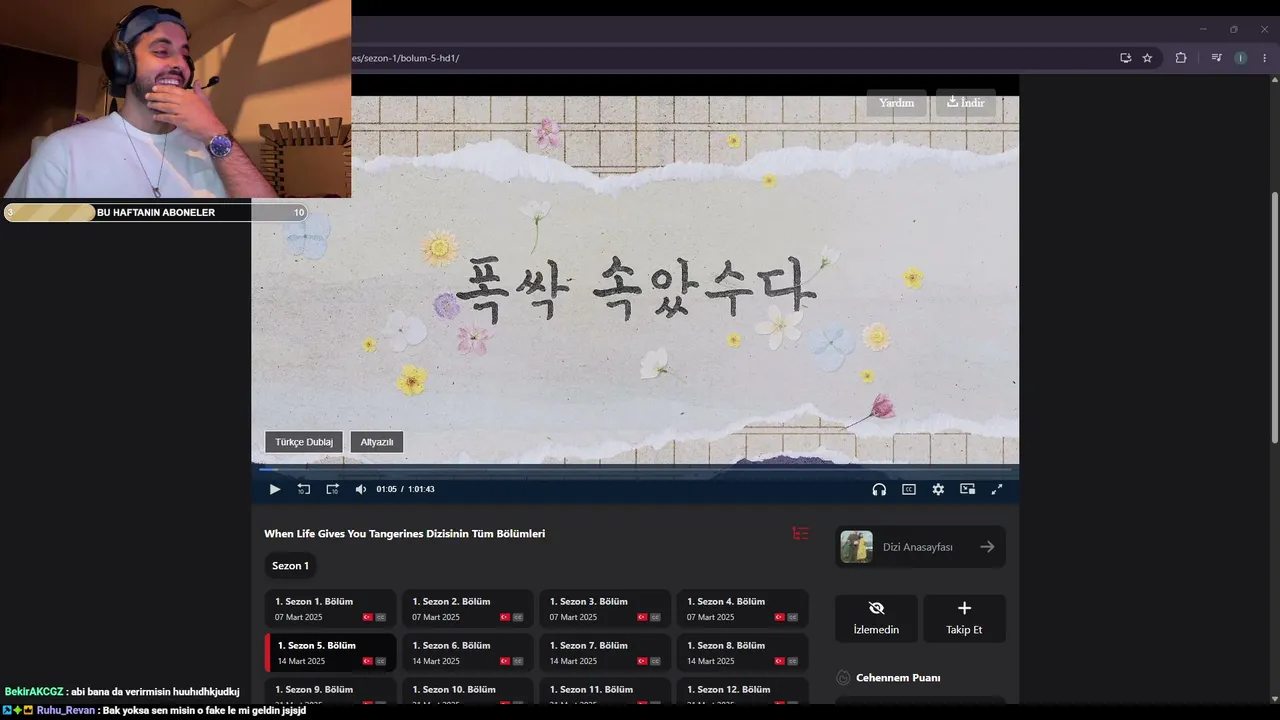
Task: Seek along the video progress bar
Action: tap(635, 469)
